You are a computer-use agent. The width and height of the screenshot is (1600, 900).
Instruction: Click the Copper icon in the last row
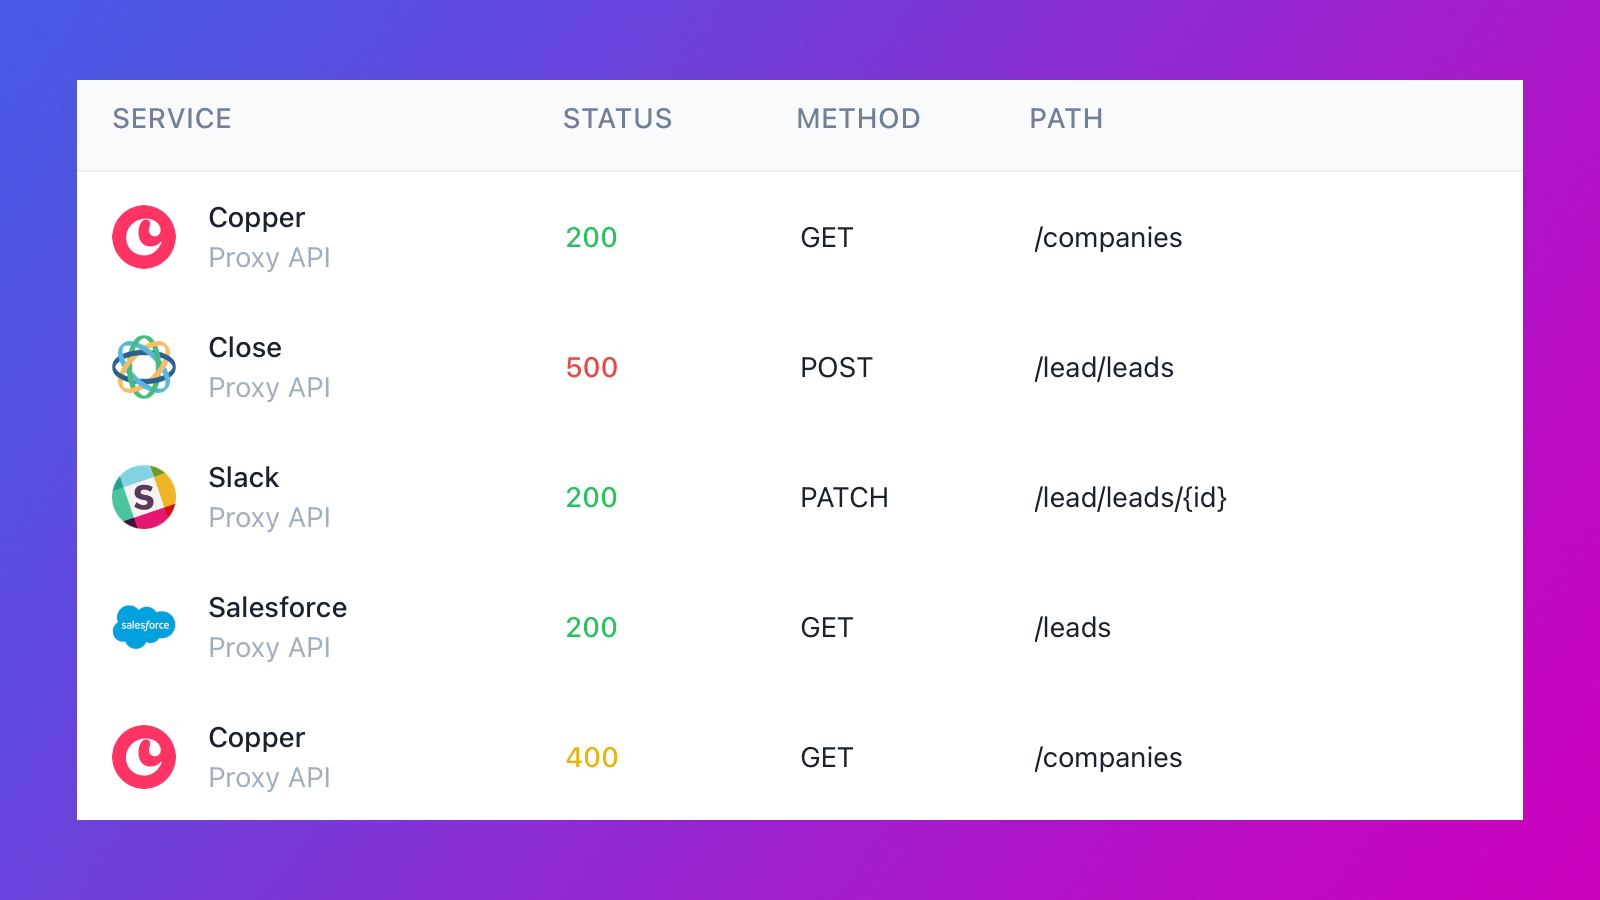coord(144,757)
